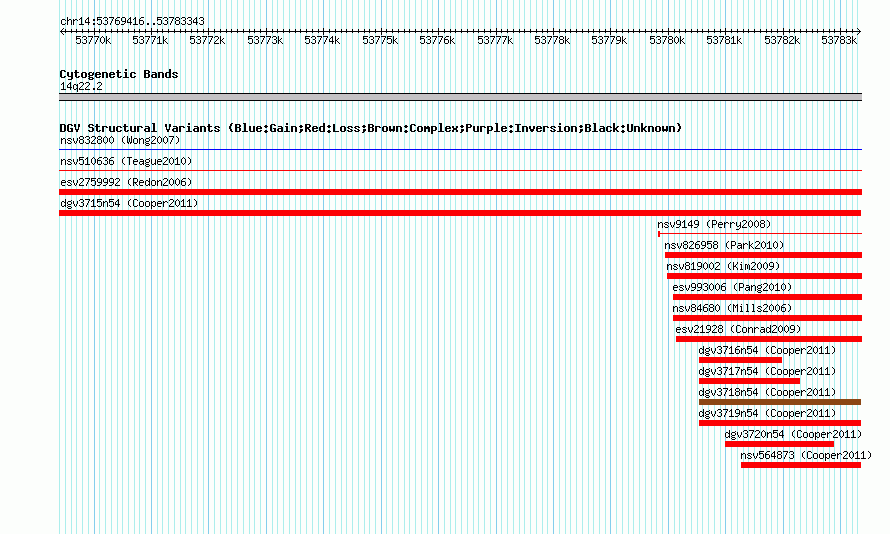Click the 53770k ruler position
The height and width of the screenshot is (534, 890).
pyautogui.click(x=93, y=40)
